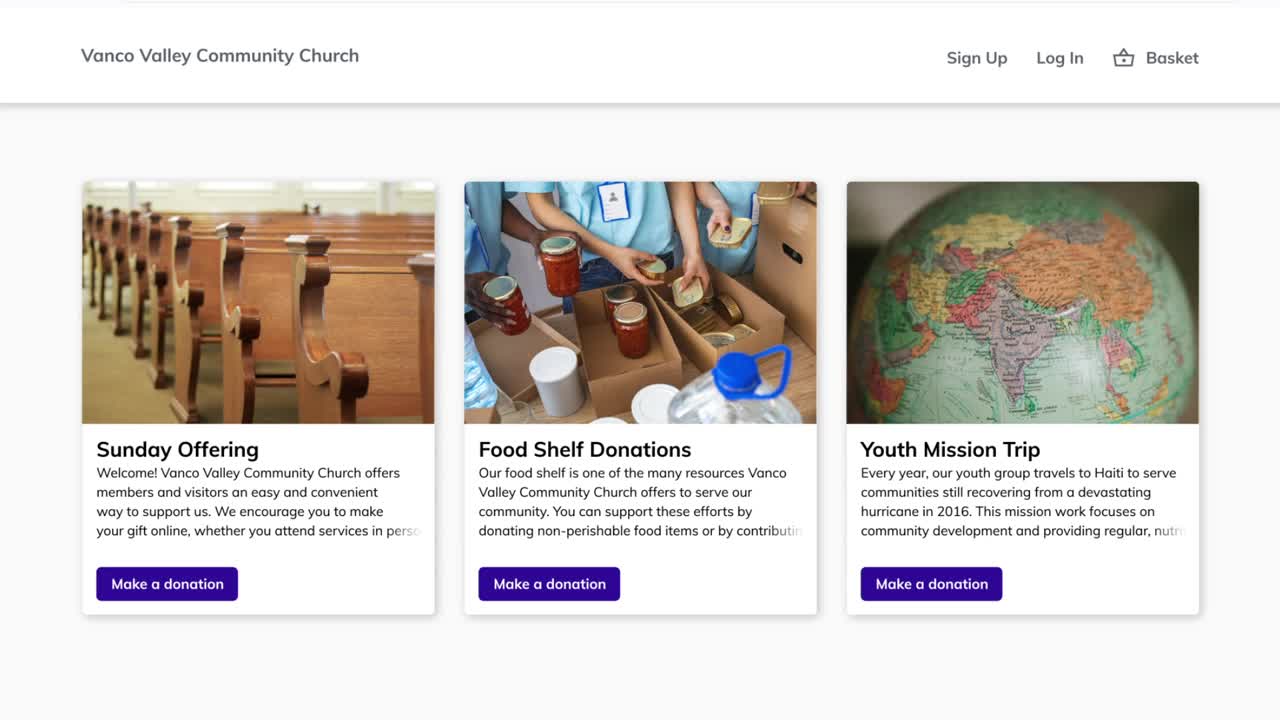1280x720 pixels.
Task: Select the Sunday Offering card panel
Action: coord(258,396)
